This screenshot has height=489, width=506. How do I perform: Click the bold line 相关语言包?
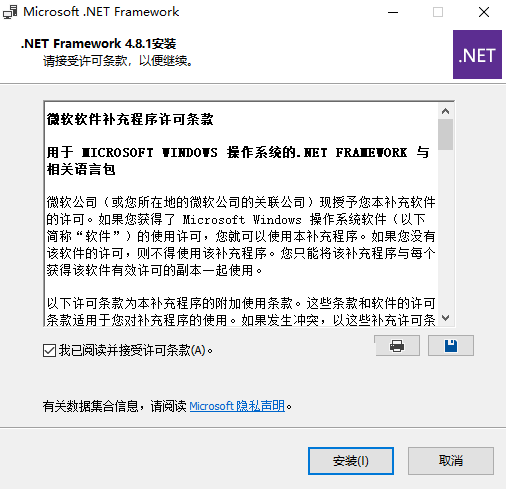pyautogui.click(x=81, y=169)
